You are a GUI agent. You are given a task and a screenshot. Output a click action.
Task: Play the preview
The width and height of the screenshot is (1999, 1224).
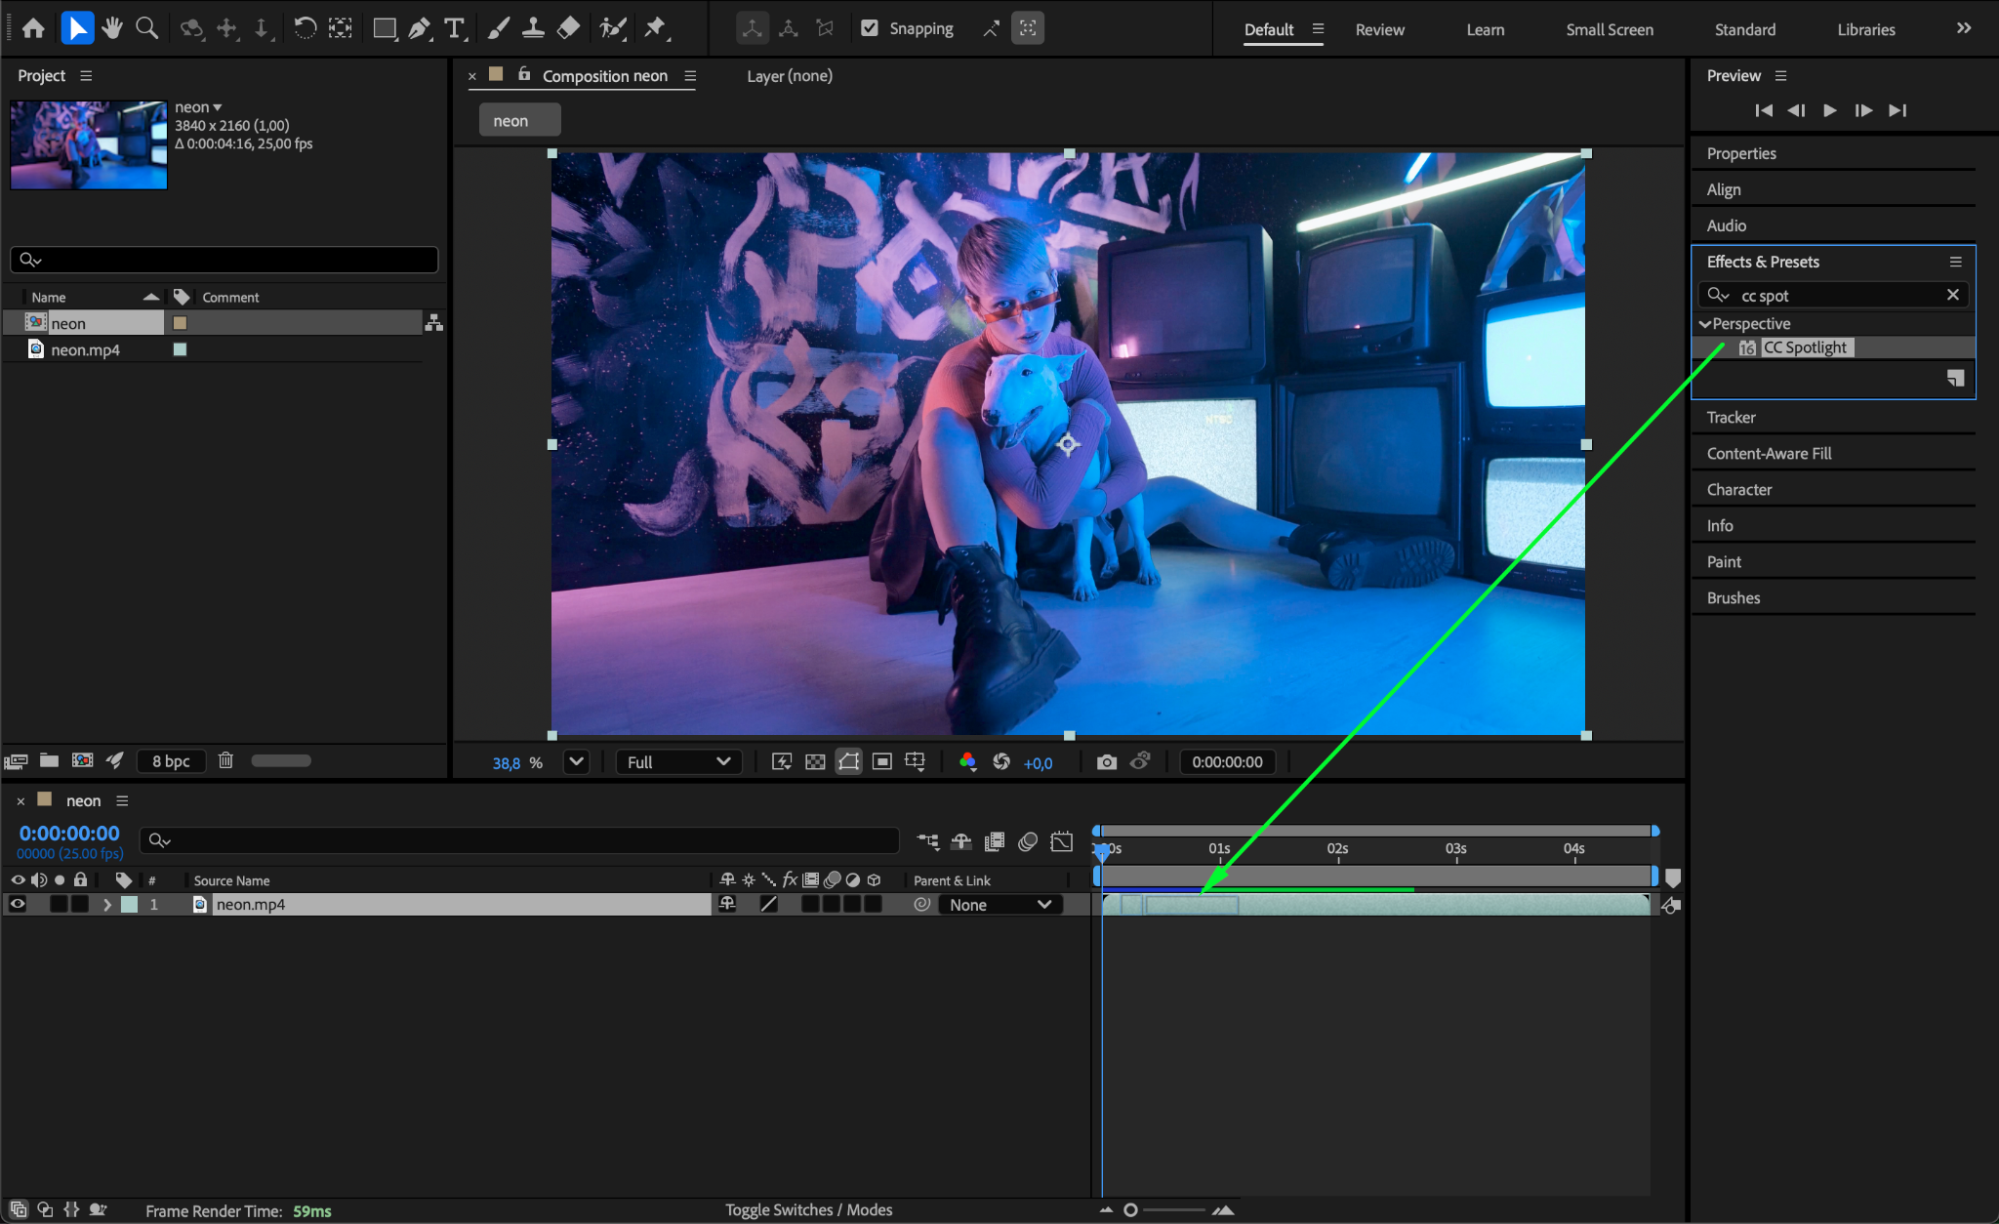pyautogui.click(x=1829, y=110)
